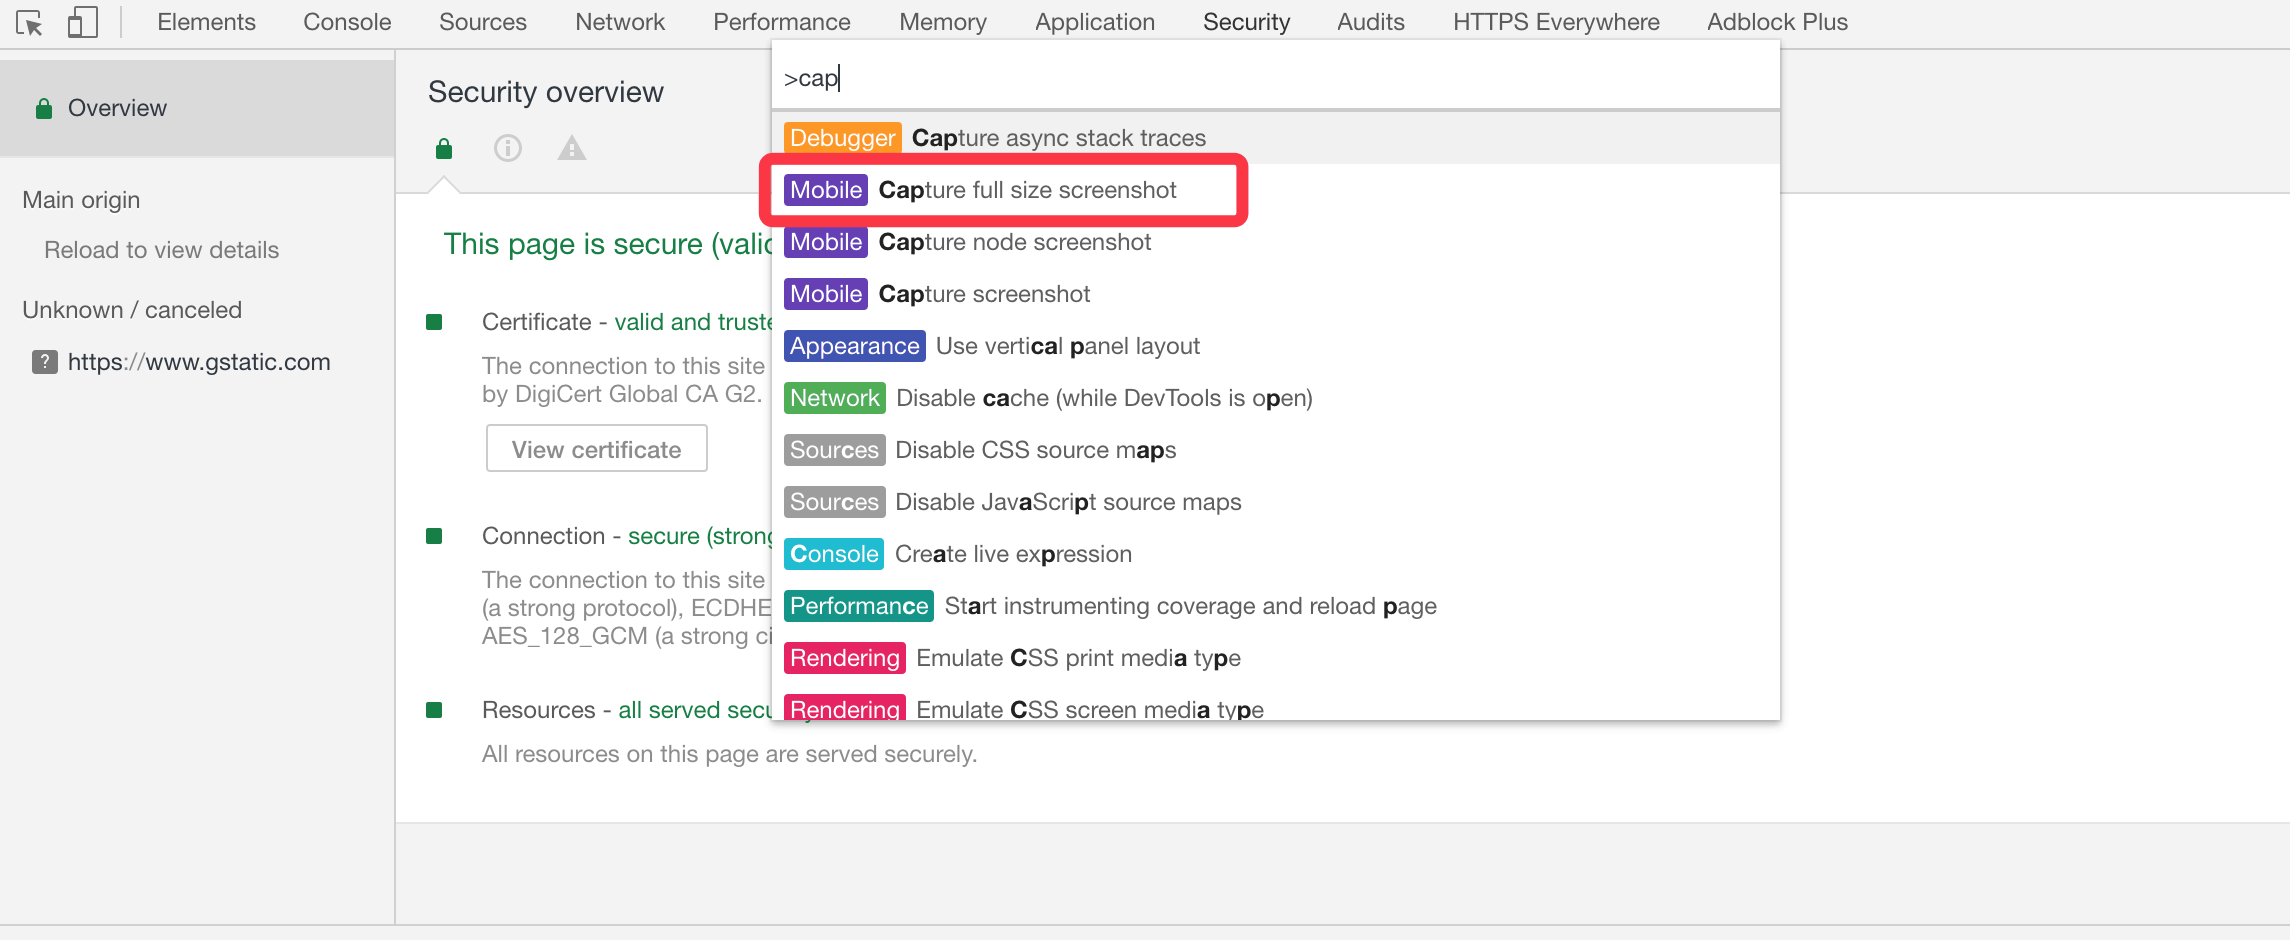Select the https://www.gstatic.com origin
The height and width of the screenshot is (940, 2290).
pyautogui.click(x=197, y=362)
